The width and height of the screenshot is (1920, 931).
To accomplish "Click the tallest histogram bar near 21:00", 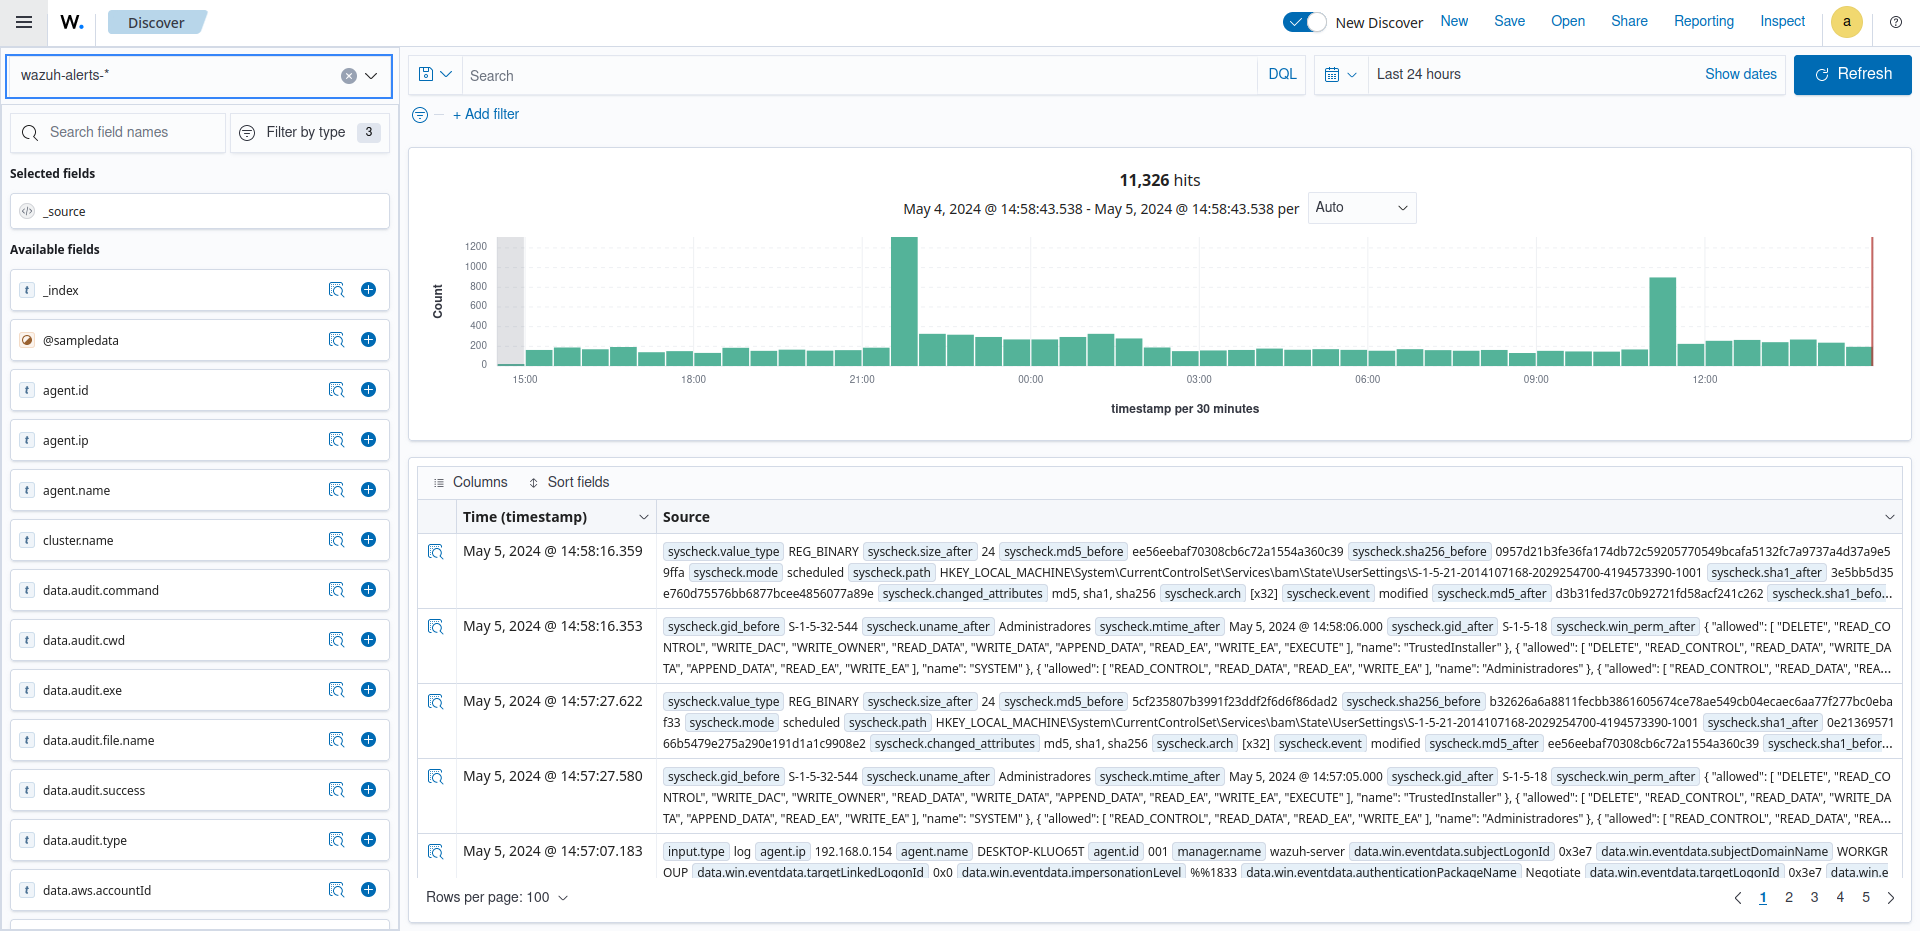I will coord(904,300).
